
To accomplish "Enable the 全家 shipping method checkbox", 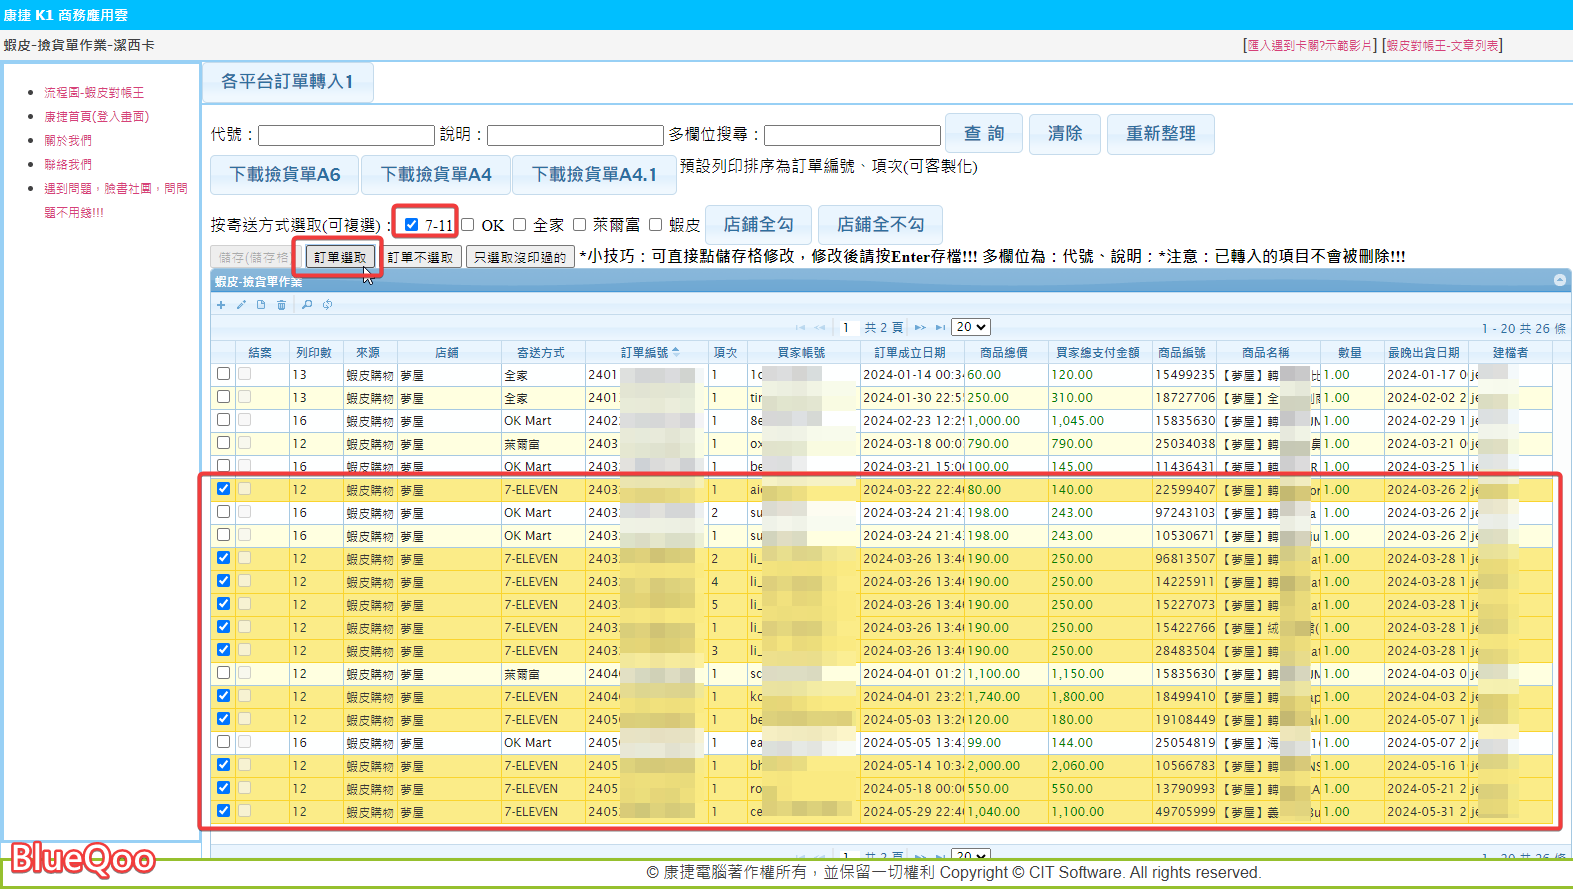I will tap(520, 225).
